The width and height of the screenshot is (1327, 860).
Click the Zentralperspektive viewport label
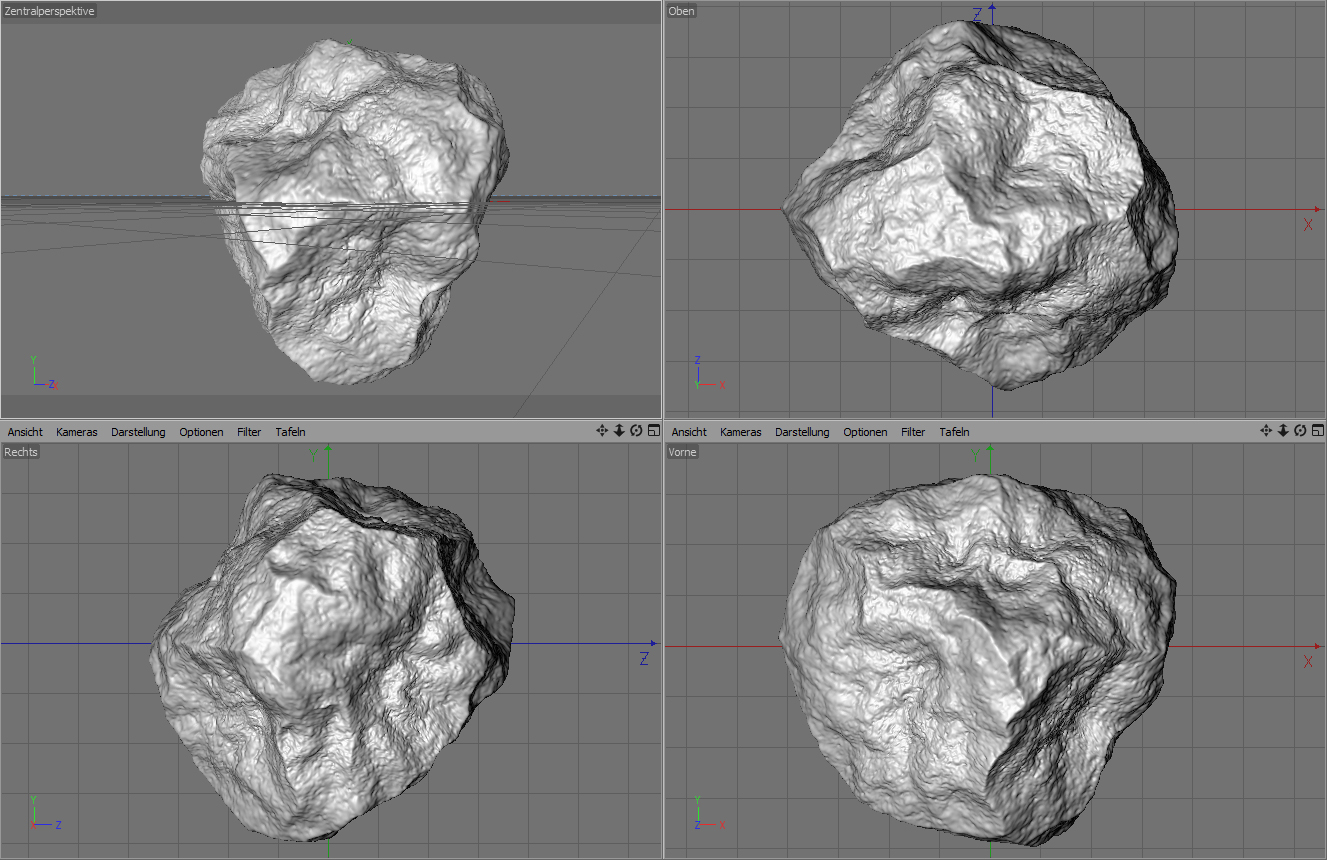pos(50,11)
